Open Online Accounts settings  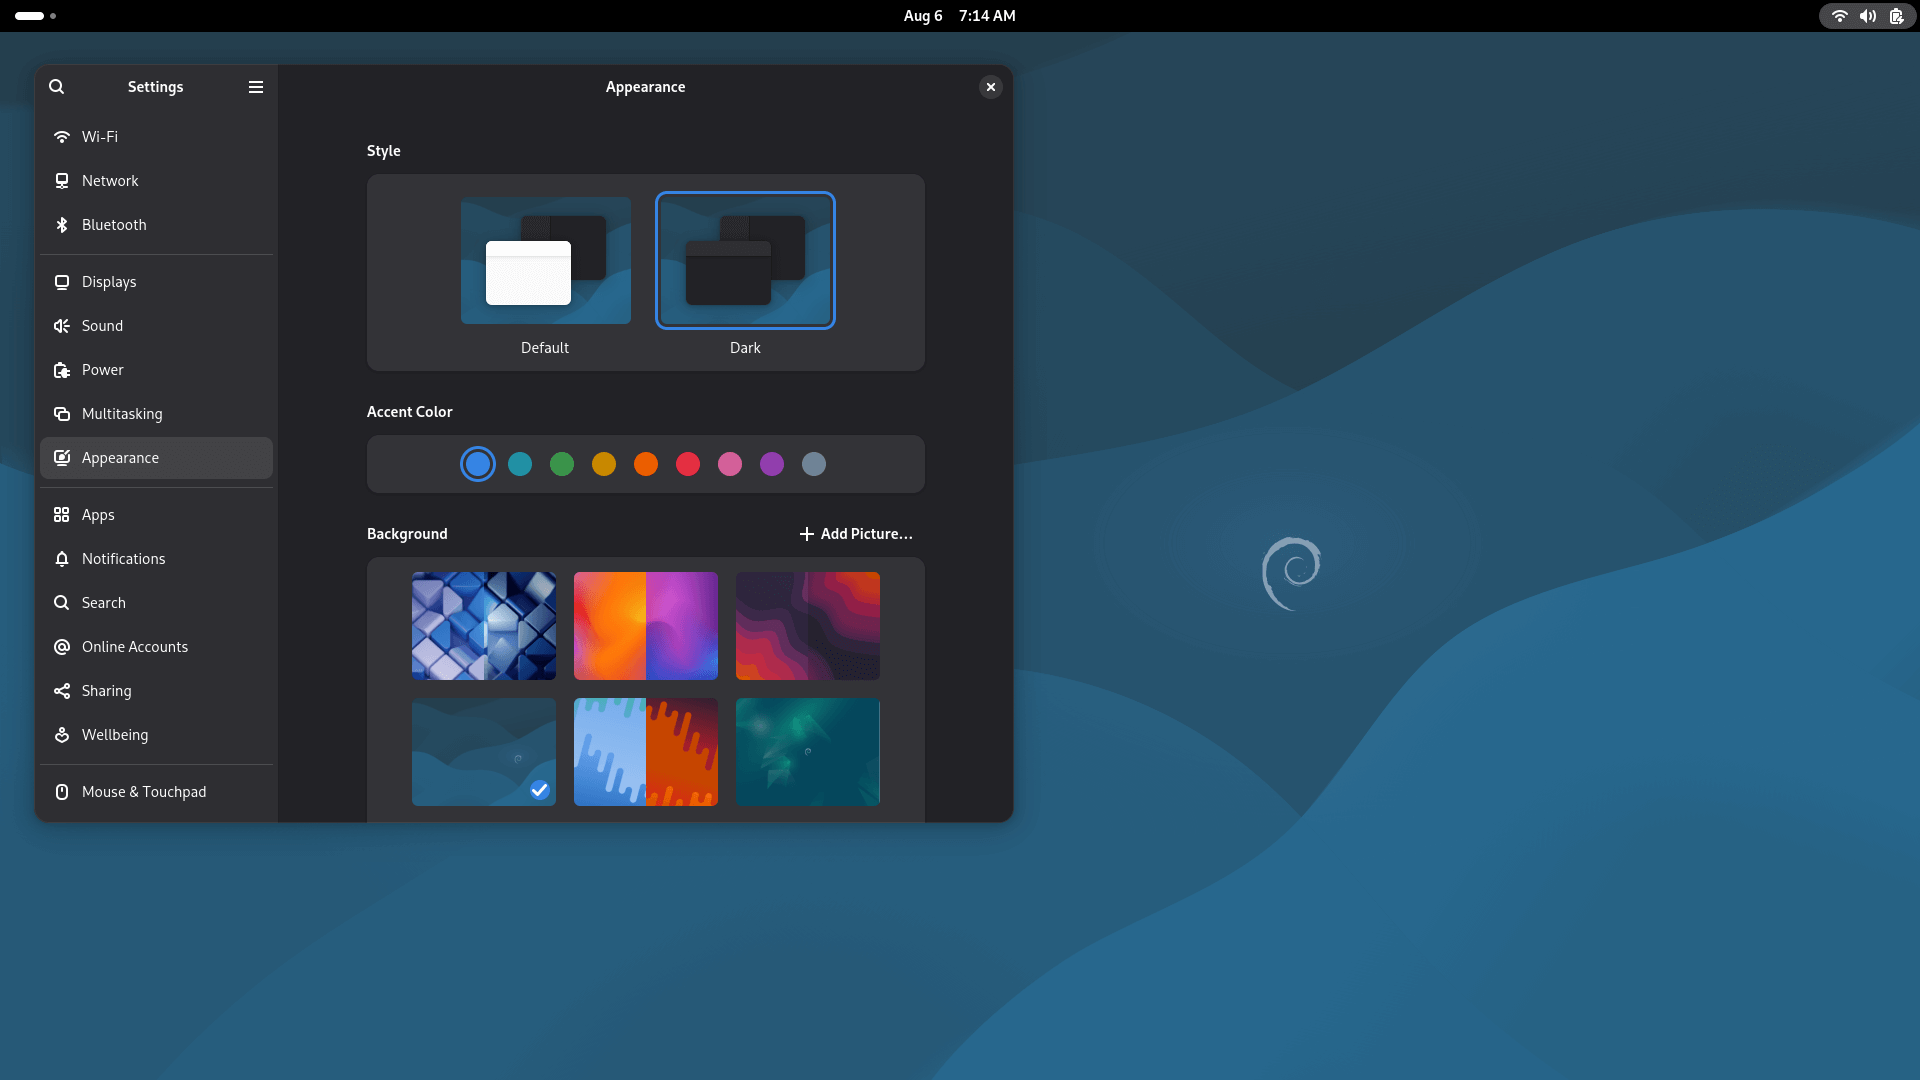point(135,647)
